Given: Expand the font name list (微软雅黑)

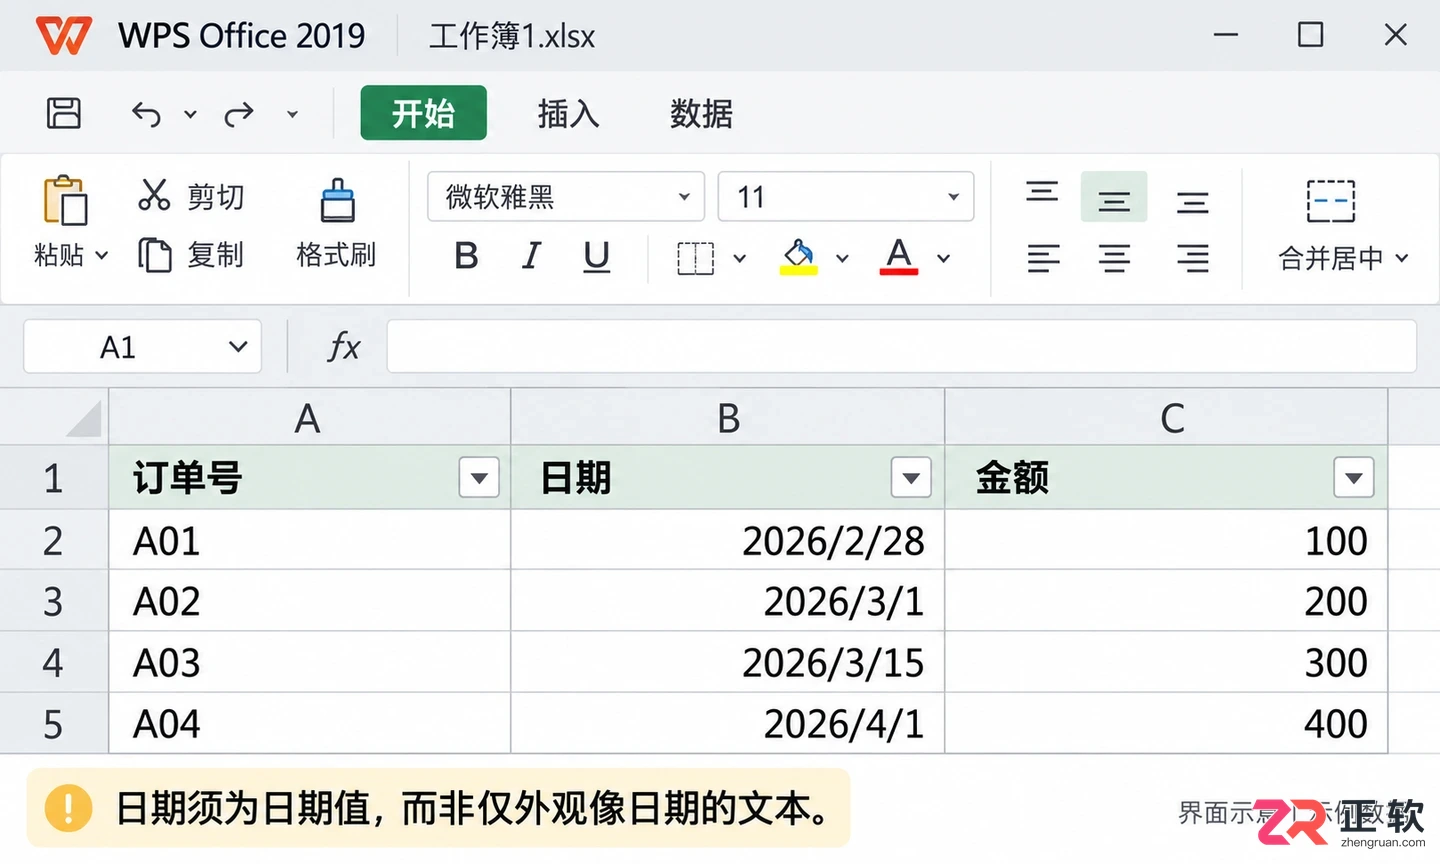Looking at the screenshot, I should coord(685,197).
